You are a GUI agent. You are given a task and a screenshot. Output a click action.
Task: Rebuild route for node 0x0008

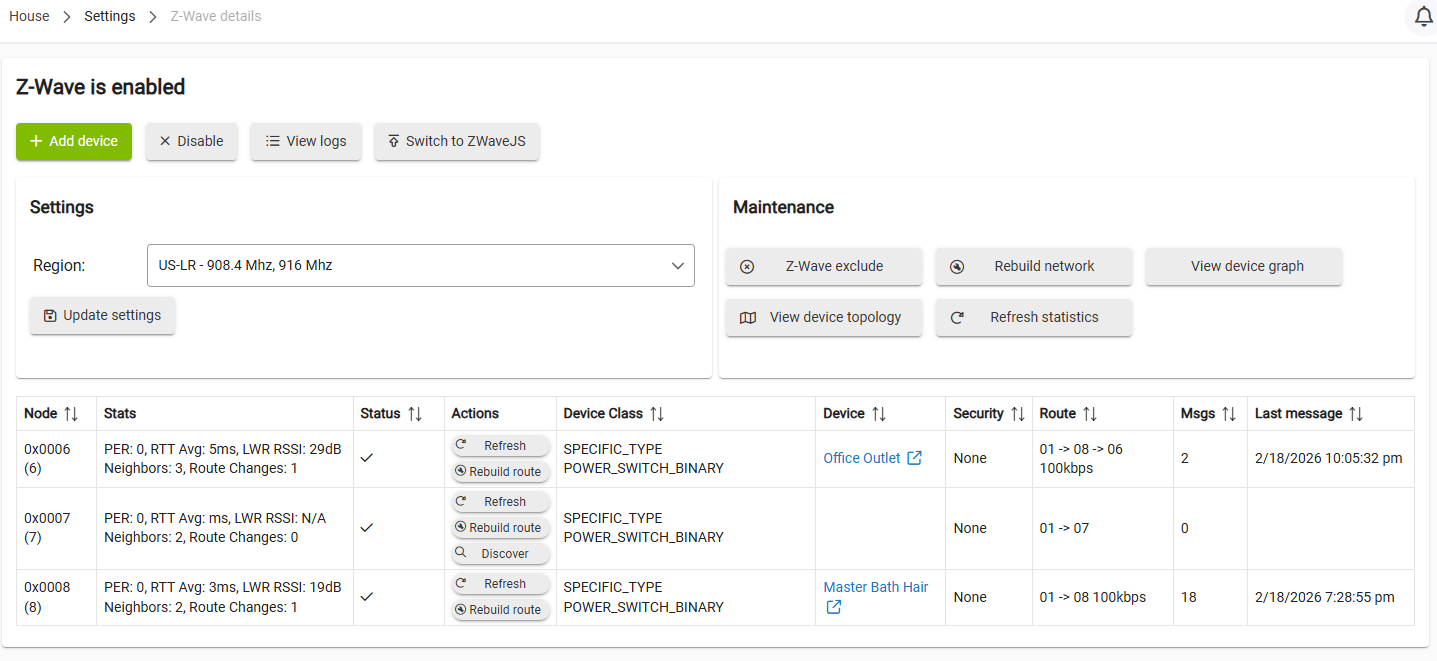tap(501, 610)
